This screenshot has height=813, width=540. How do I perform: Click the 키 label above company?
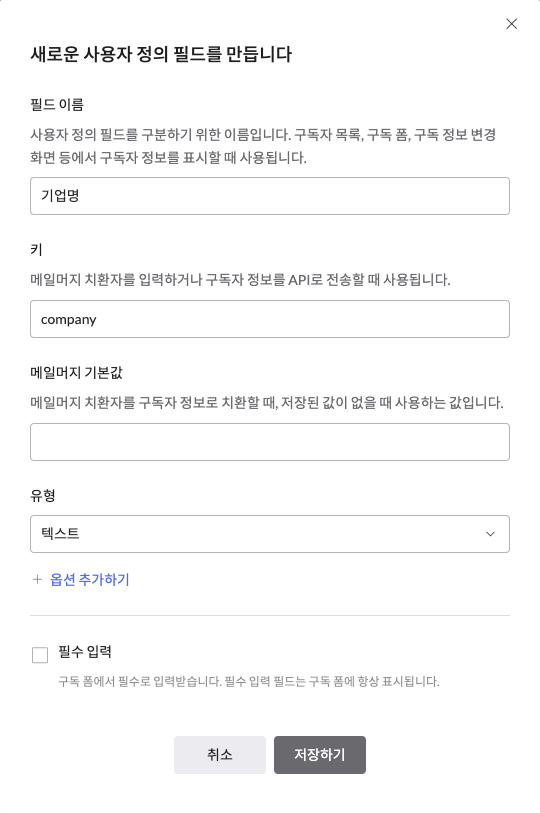[36, 250]
